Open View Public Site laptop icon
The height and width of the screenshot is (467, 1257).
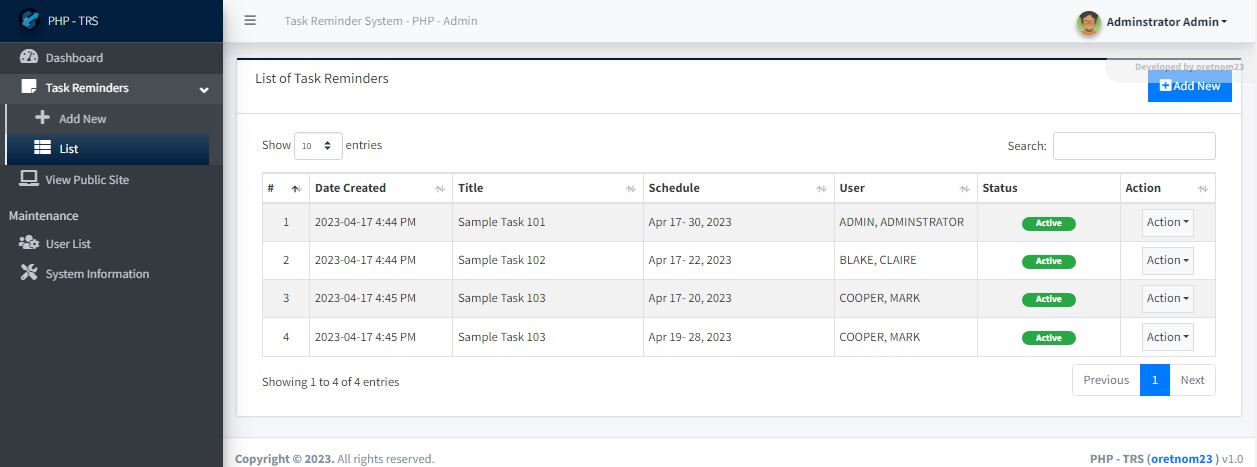tap(29, 179)
